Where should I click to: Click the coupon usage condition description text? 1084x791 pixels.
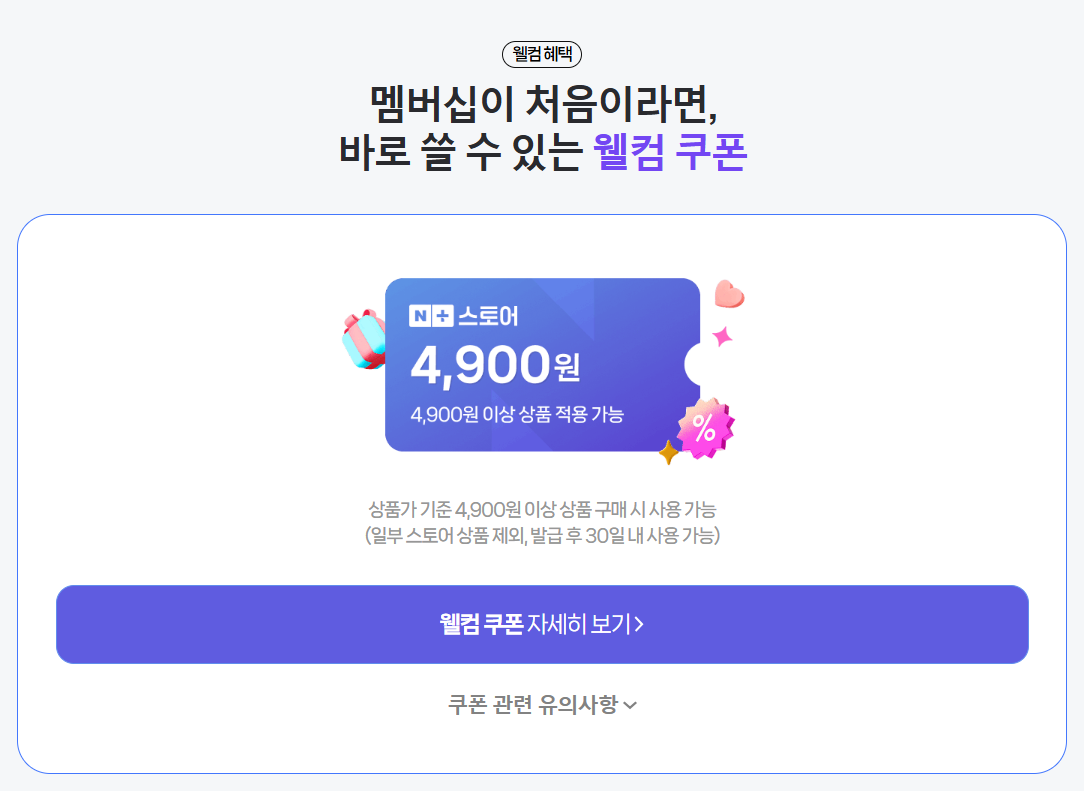coord(541,523)
